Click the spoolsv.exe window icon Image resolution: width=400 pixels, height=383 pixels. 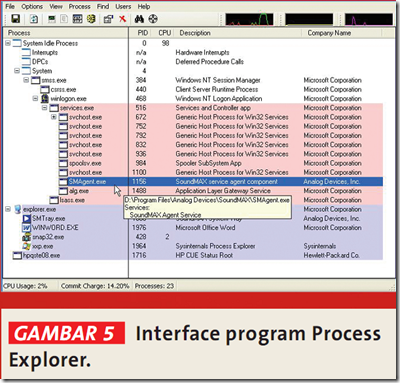(x=63, y=163)
